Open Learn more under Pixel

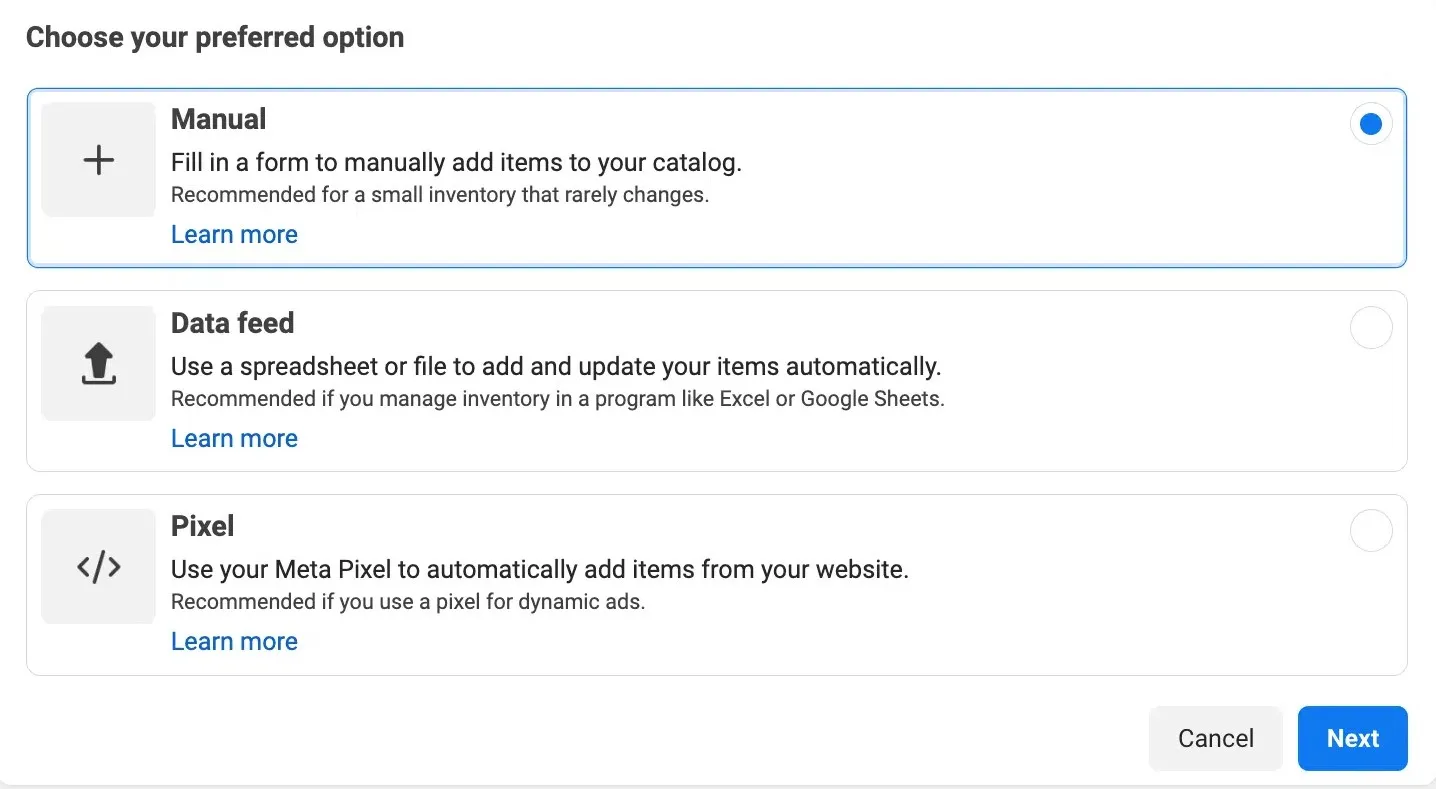pos(234,641)
